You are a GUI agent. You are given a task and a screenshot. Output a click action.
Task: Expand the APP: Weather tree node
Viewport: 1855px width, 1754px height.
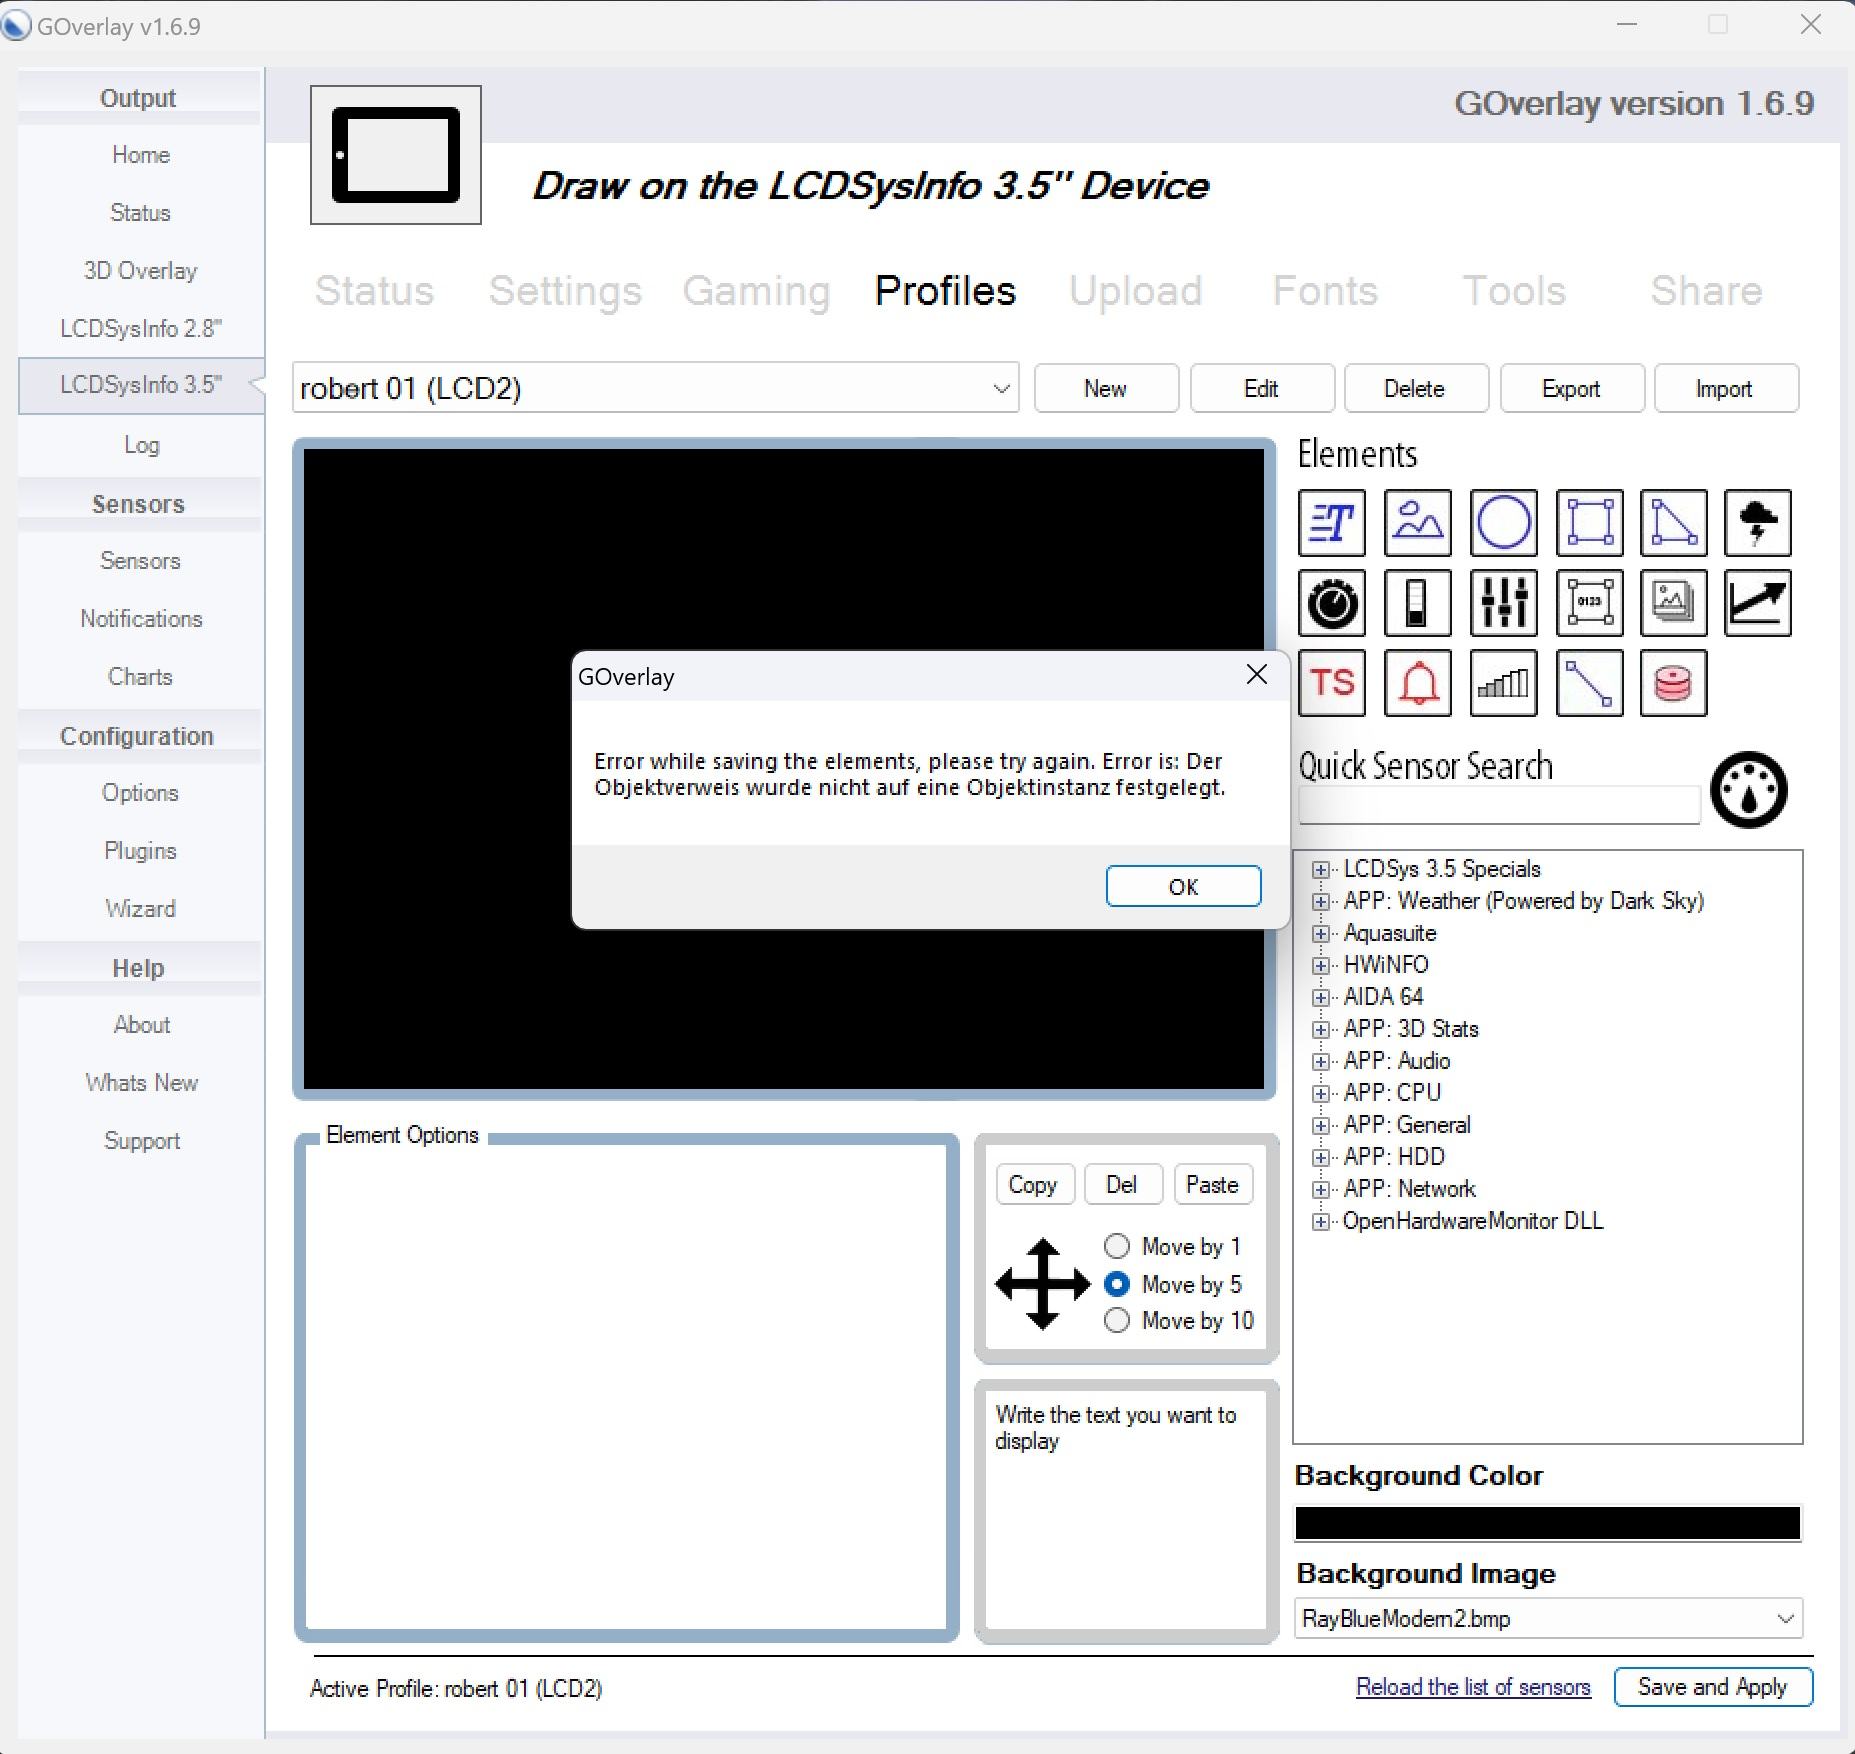pyautogui.click(x=1321, y=901)
